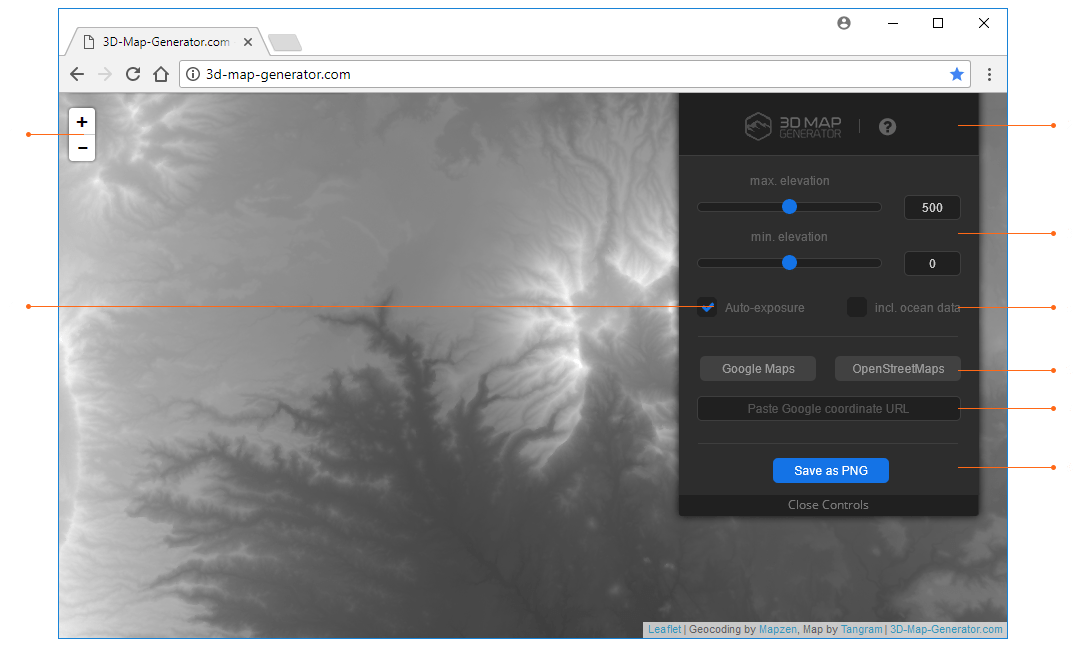Reload the page
1090x649 pixels.
click(x=133, y=74)
